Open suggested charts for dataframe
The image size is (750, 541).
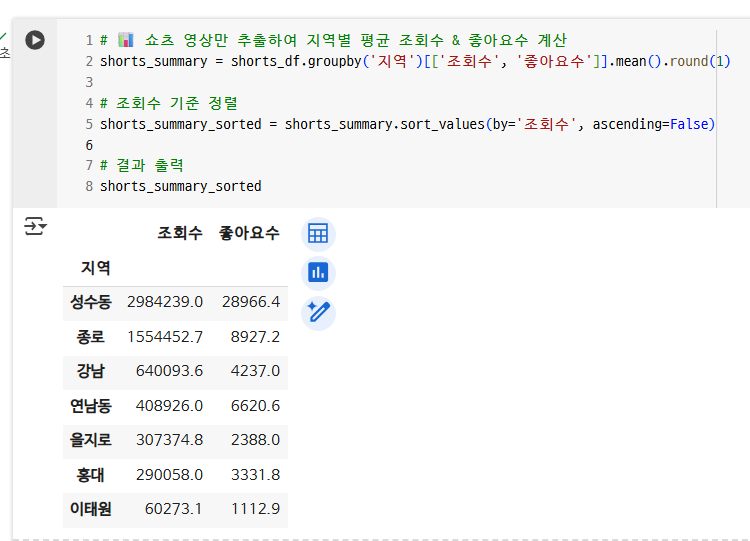318,273
